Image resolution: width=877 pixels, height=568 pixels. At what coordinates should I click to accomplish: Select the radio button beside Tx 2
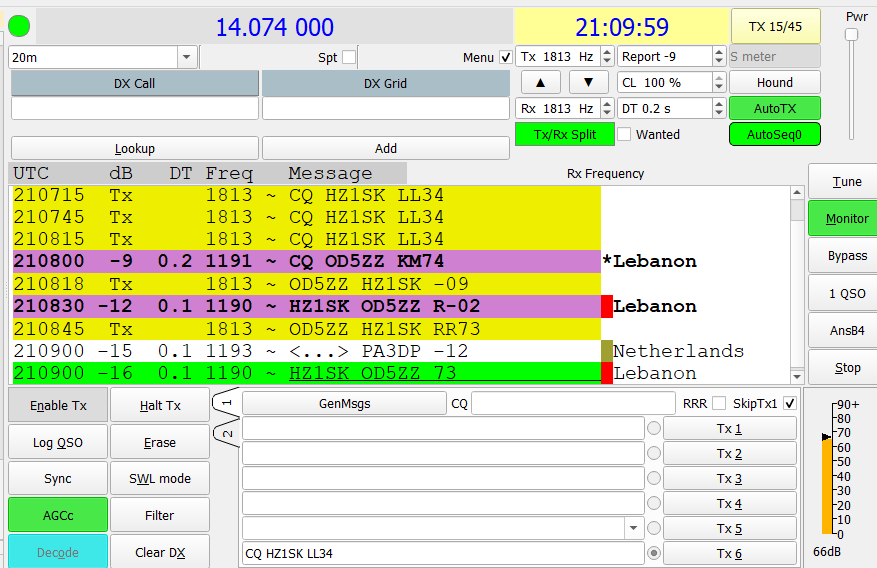click(654, 453)
